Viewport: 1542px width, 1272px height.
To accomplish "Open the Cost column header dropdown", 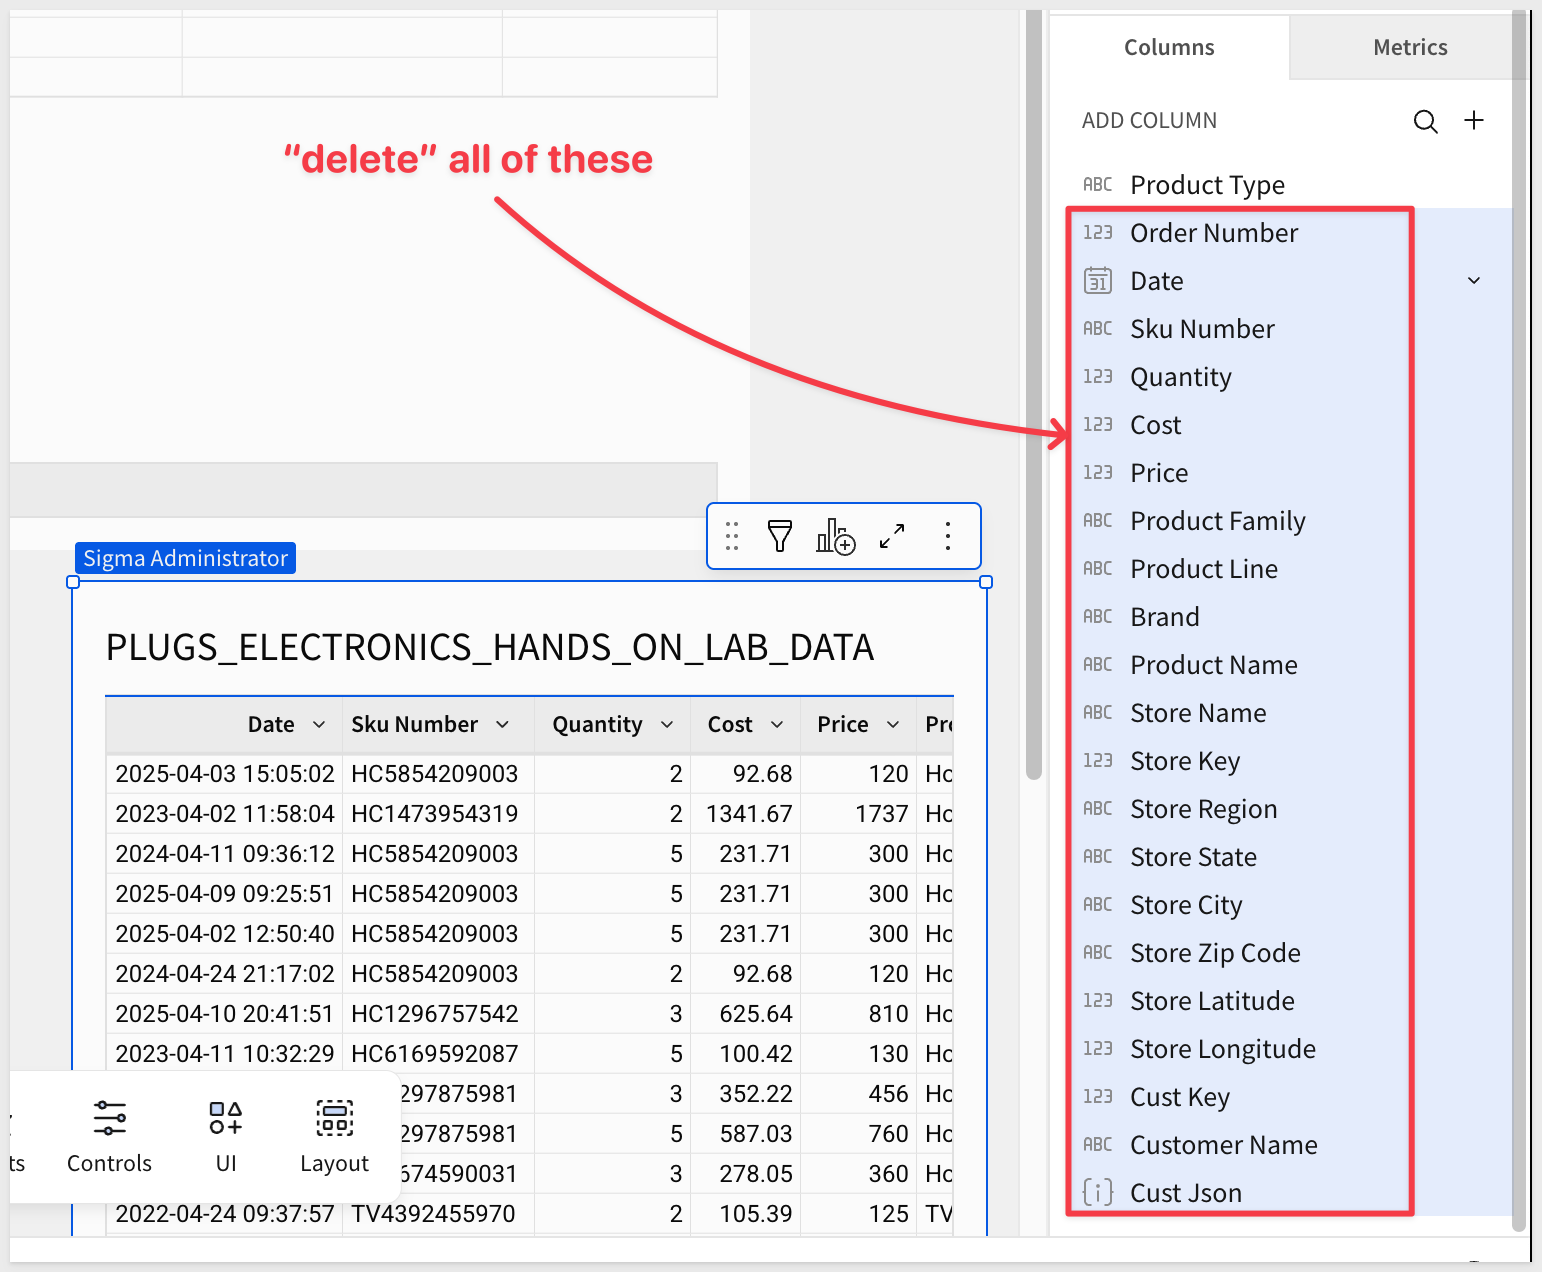I will [777, 725].
